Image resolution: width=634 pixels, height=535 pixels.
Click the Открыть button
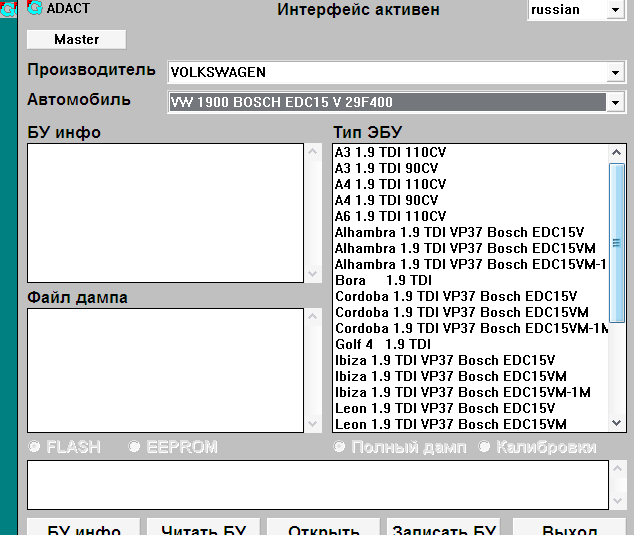click(x=323, y=527)
